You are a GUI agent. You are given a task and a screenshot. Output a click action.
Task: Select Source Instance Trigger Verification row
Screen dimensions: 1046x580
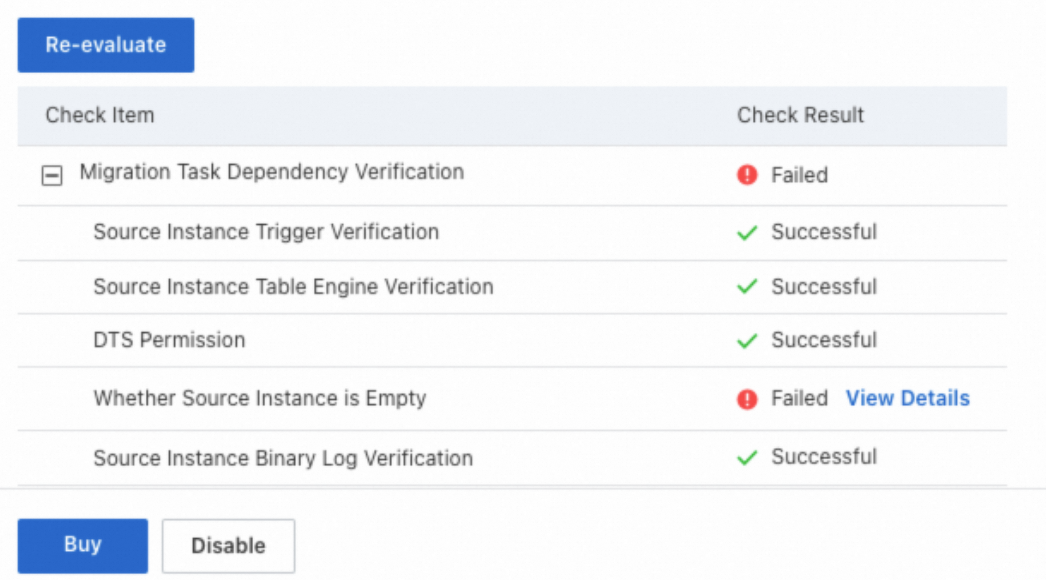click(x=266, y=232)
